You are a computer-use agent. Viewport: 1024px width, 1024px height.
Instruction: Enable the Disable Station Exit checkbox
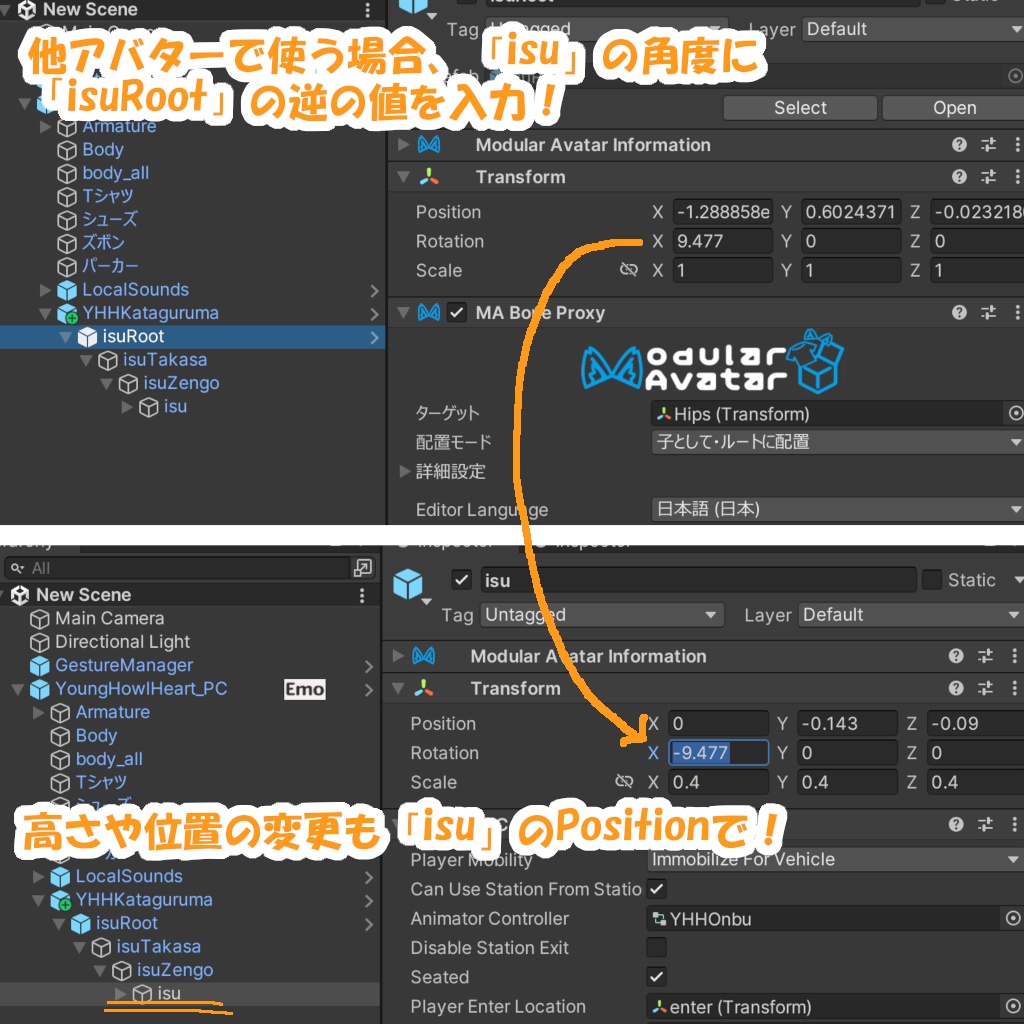pos(657,948)
